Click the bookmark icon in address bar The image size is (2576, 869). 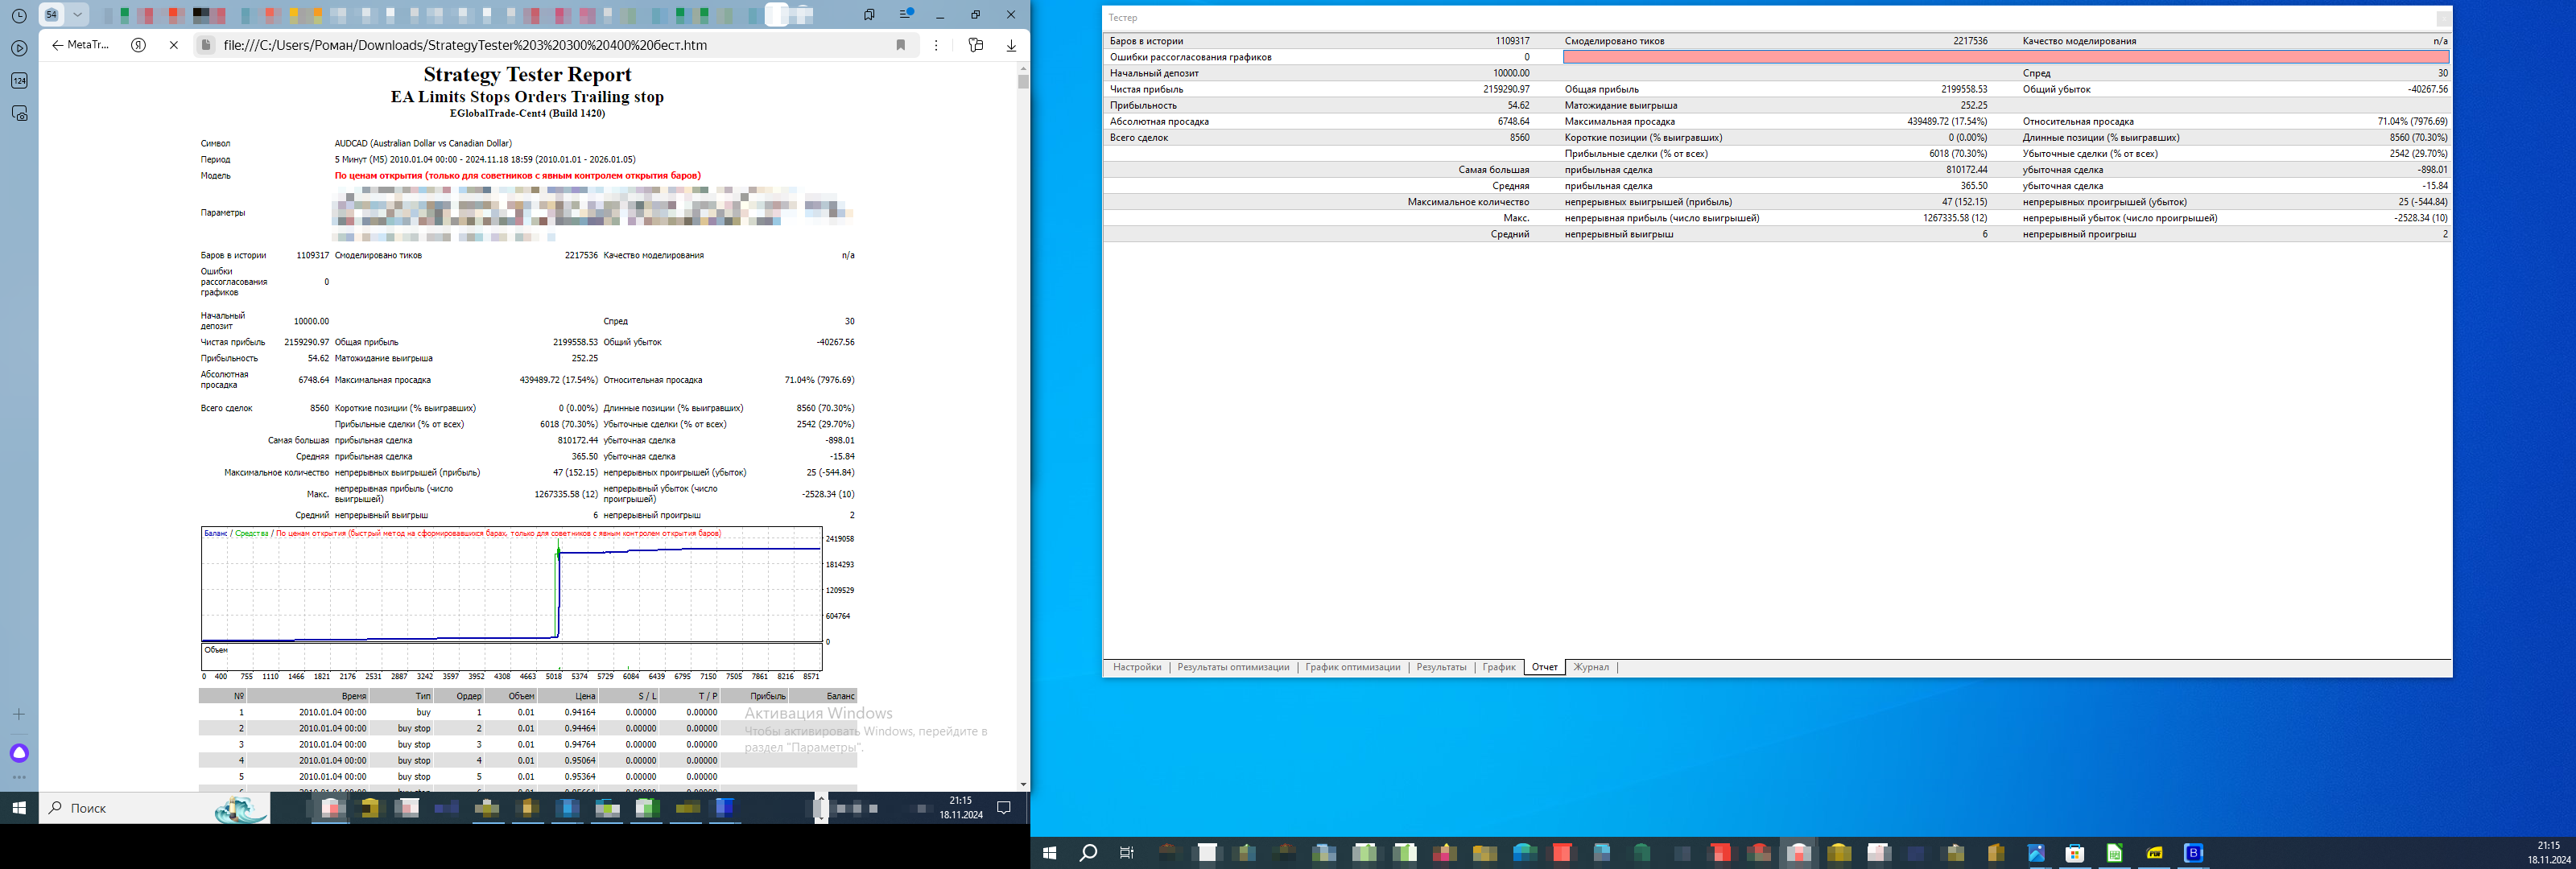[x=900, y=45]
